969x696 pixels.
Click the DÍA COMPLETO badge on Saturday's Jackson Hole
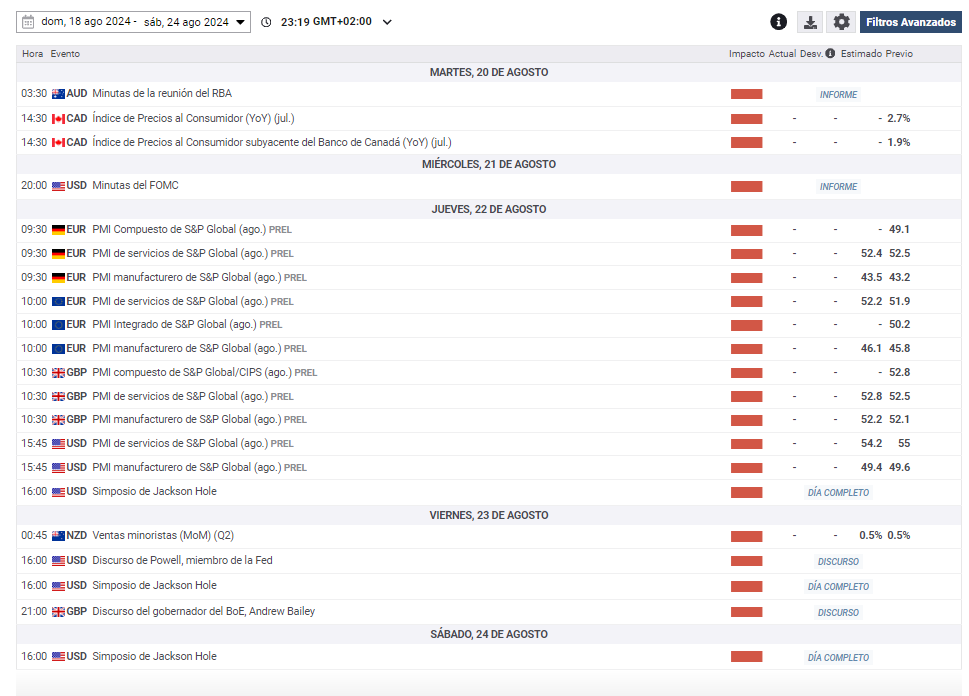(x=838, y=658)
